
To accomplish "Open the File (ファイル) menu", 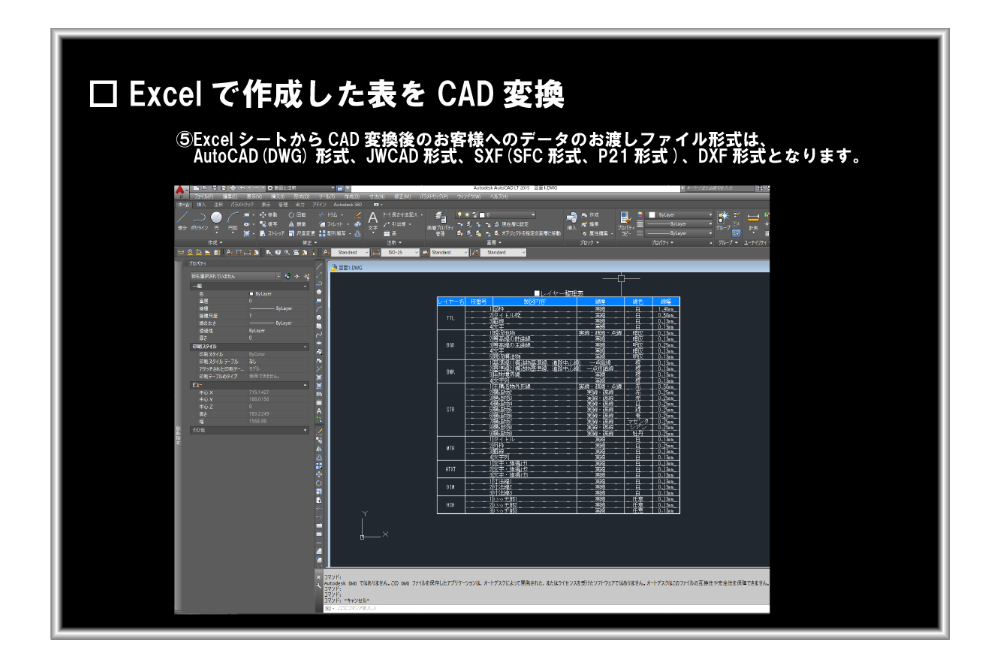I will 204,196.
